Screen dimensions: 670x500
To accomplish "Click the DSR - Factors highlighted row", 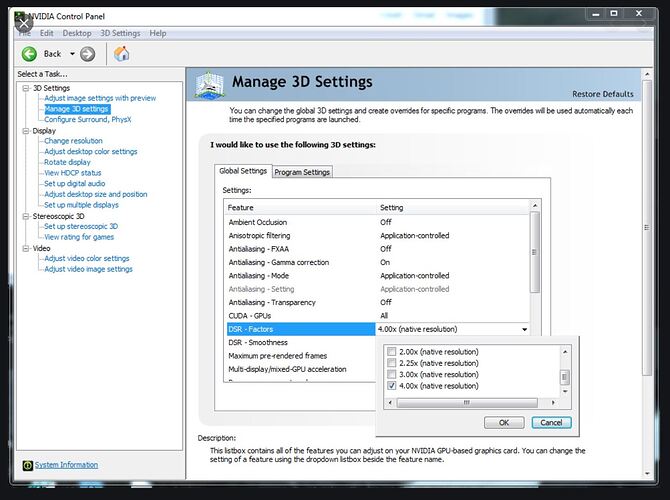I will [x=301, y=329].
